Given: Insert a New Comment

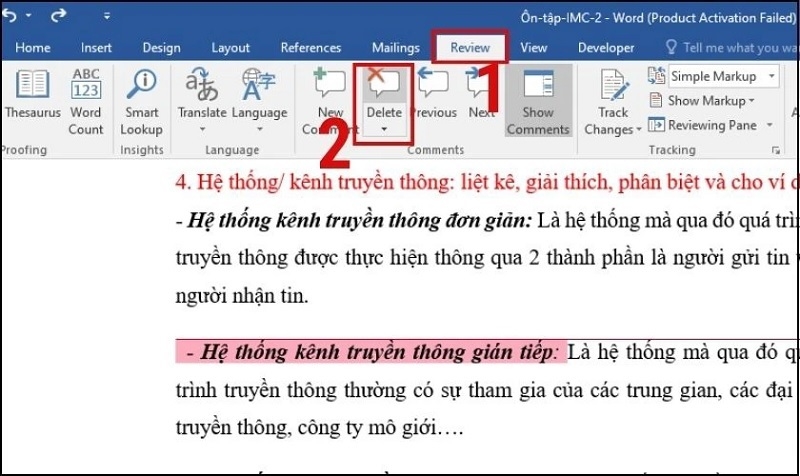Looking at the screenshot, I should [329, 96].
